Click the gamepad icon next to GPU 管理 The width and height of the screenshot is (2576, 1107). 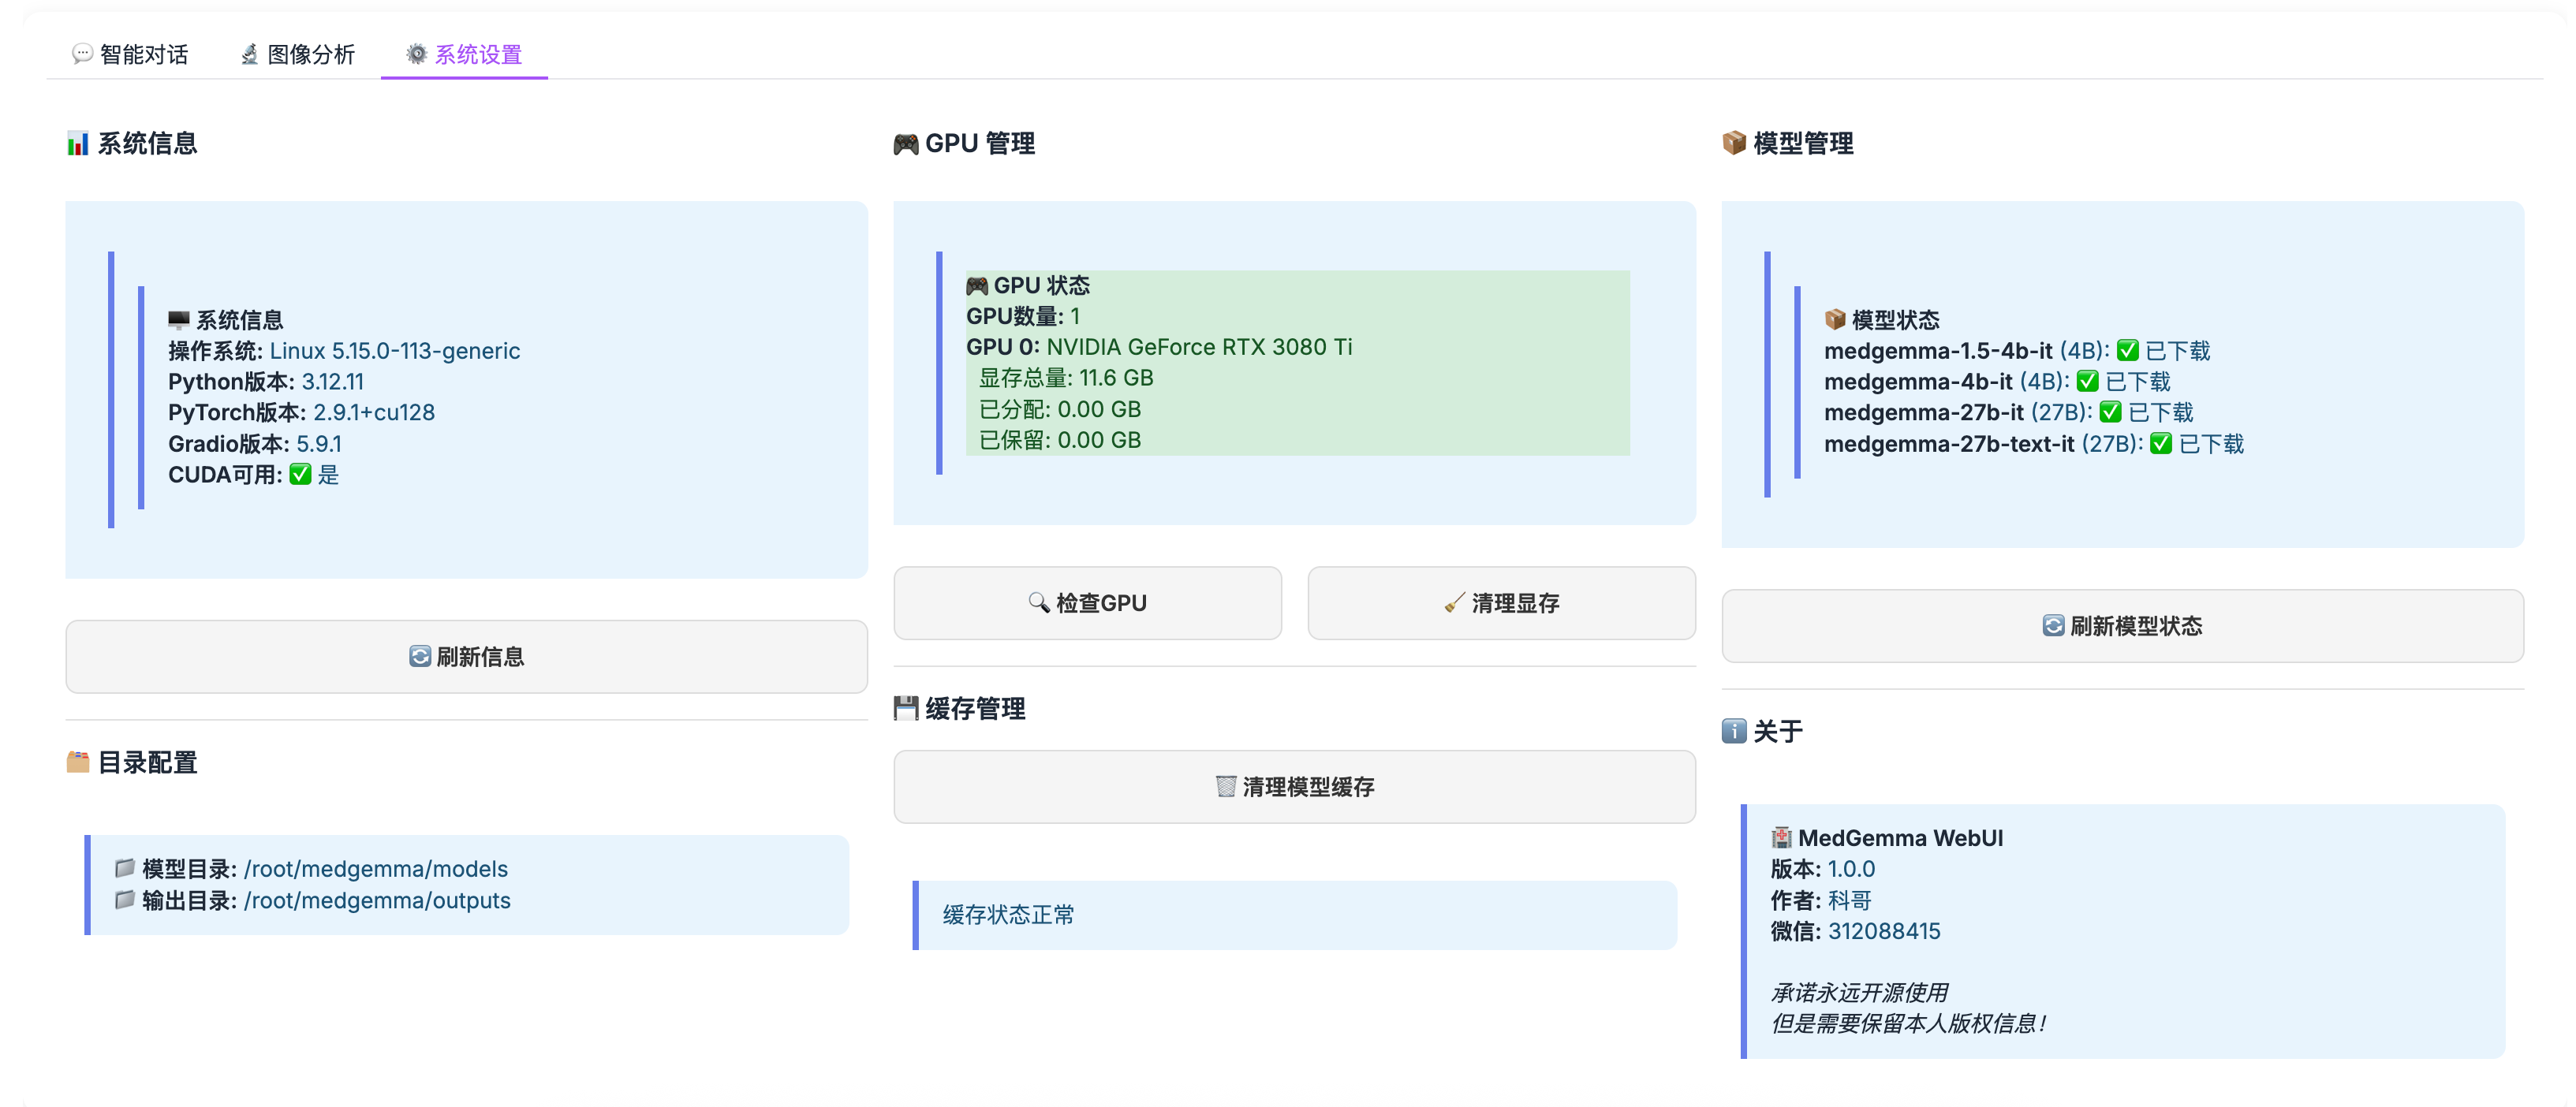[x=905, y=144]
